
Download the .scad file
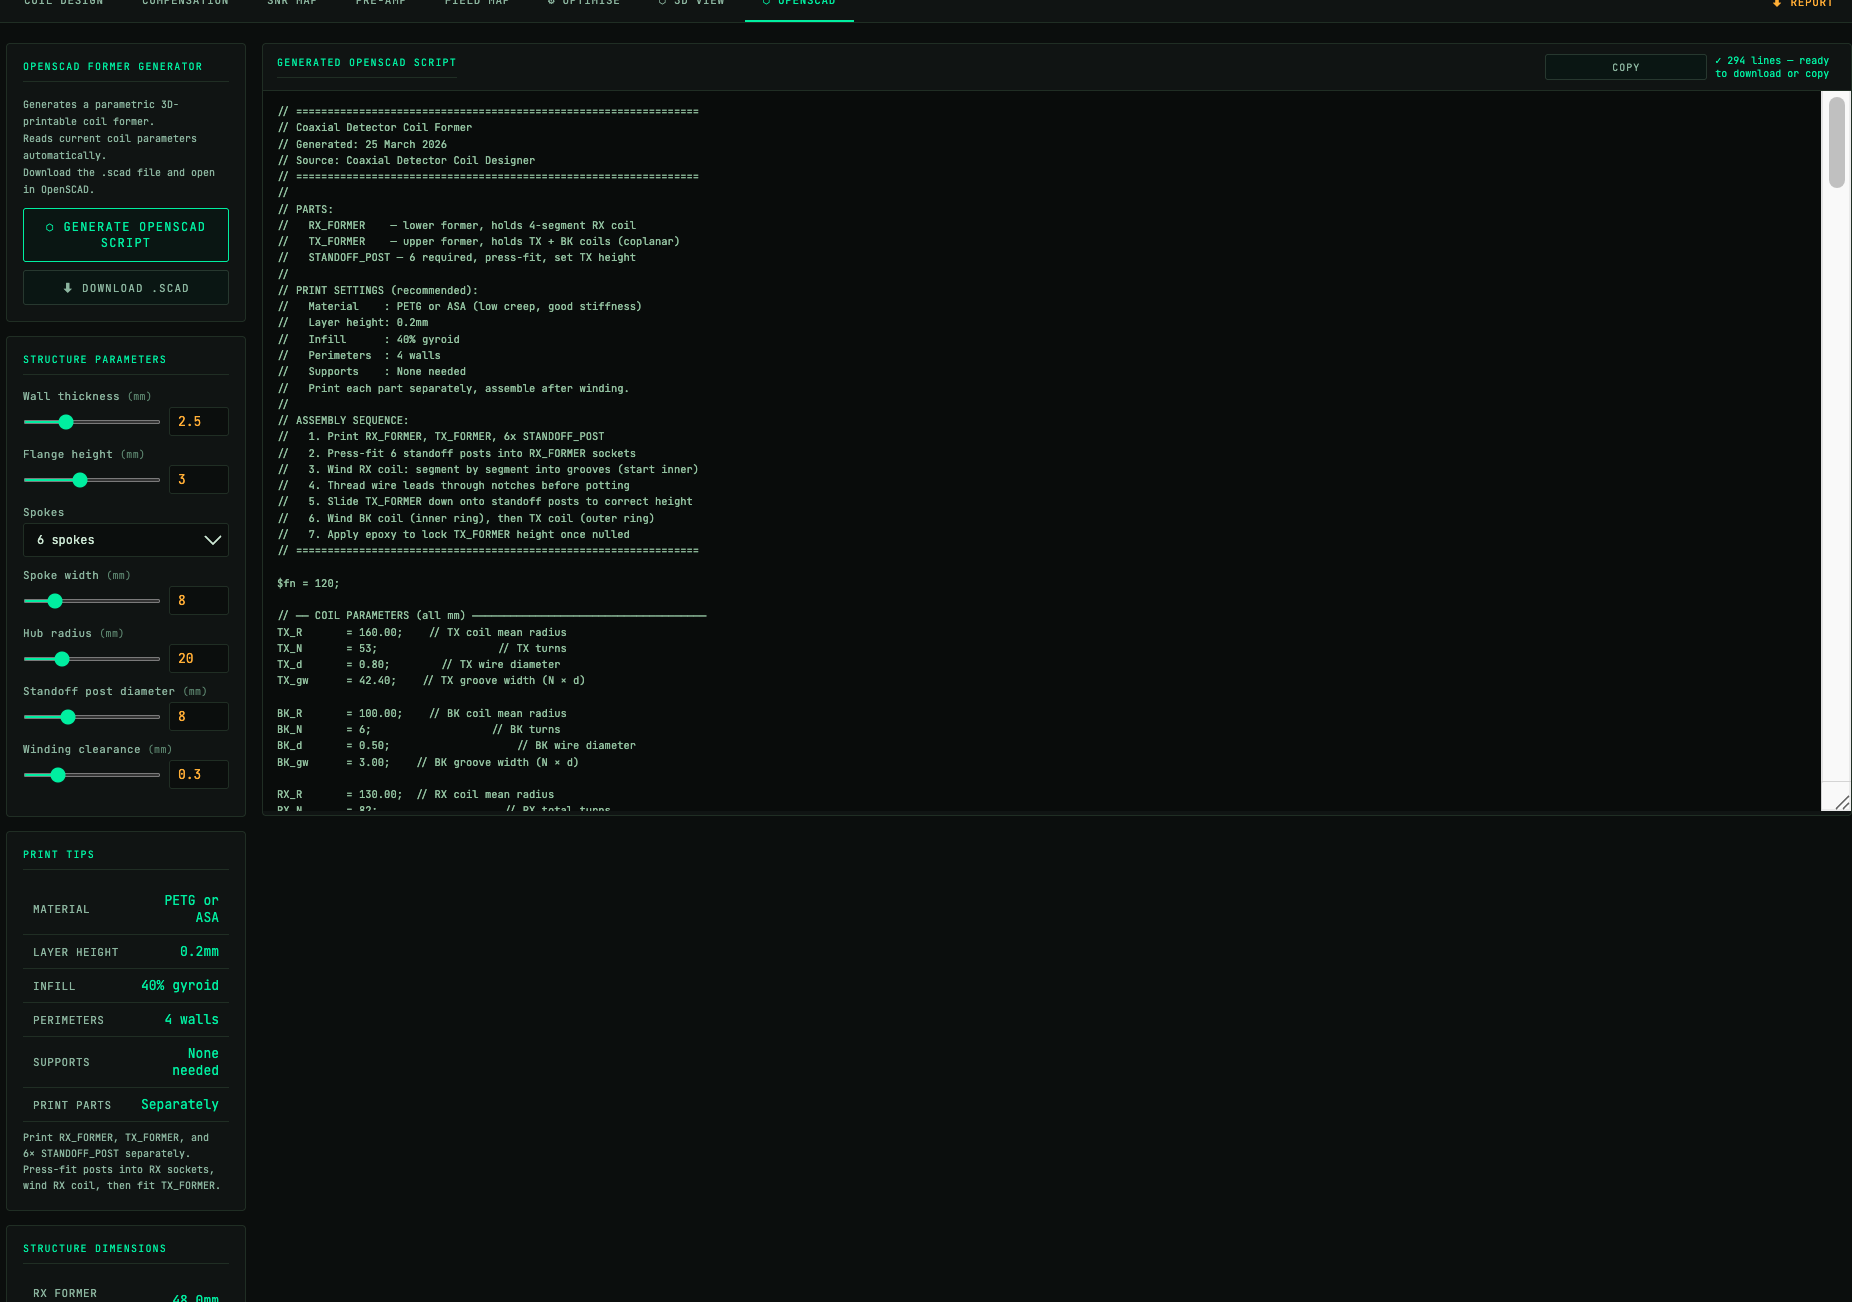(126, 288)
